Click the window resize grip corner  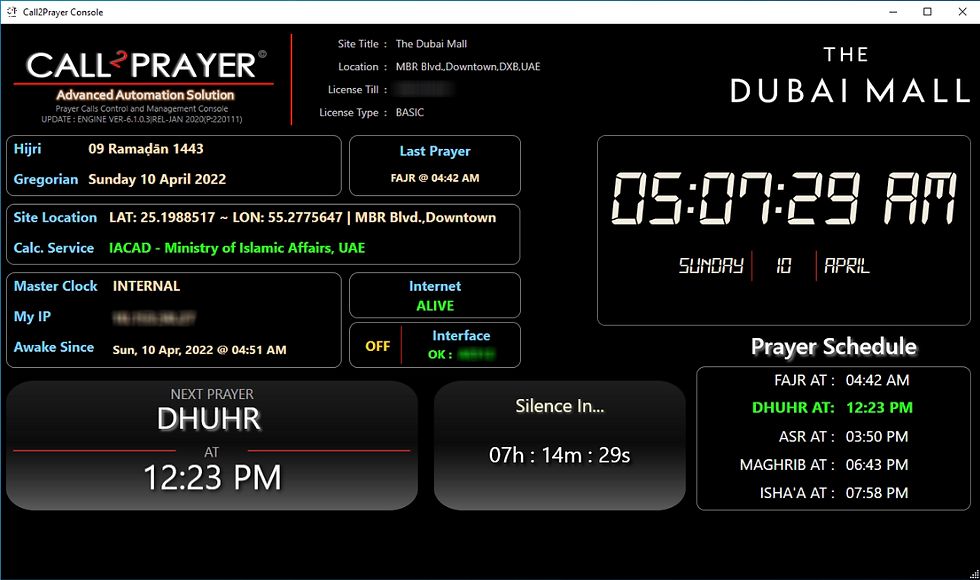[974, 574]
